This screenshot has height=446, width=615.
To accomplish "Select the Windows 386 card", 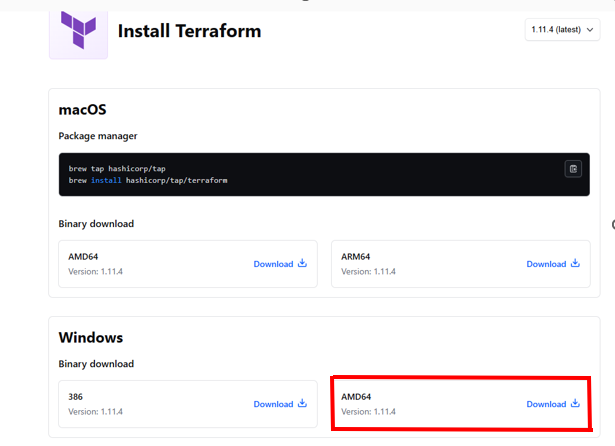I will [x=188, y=404].
